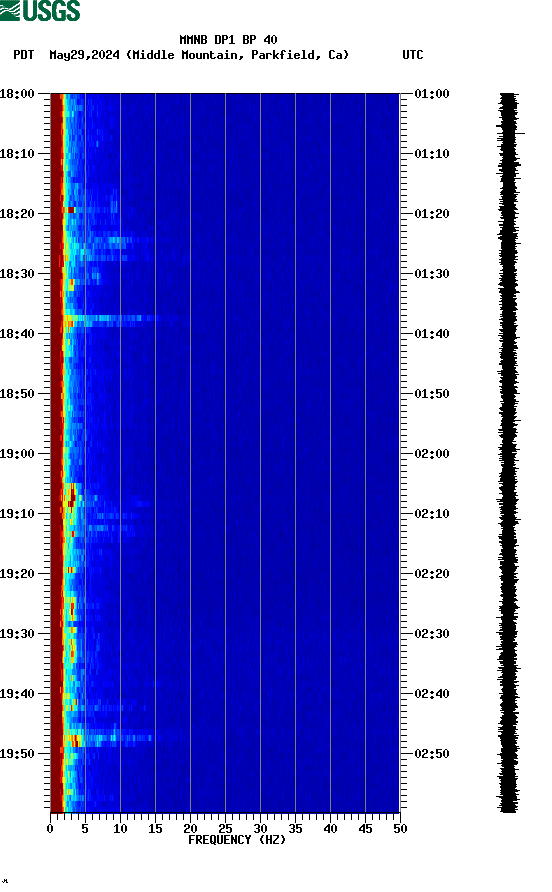Image resolution: width=552 pixels, height=892 pixels.
Task: Click the red hotspot near 18:19 at 3 Hz
Action: pyautogui.click(x=71, y=210)
